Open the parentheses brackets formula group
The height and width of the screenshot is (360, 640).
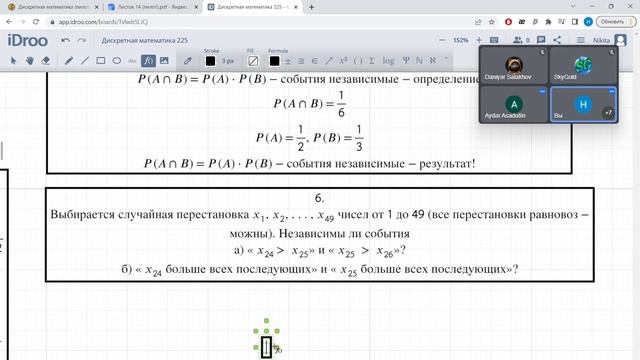click(x=358, y=61)
